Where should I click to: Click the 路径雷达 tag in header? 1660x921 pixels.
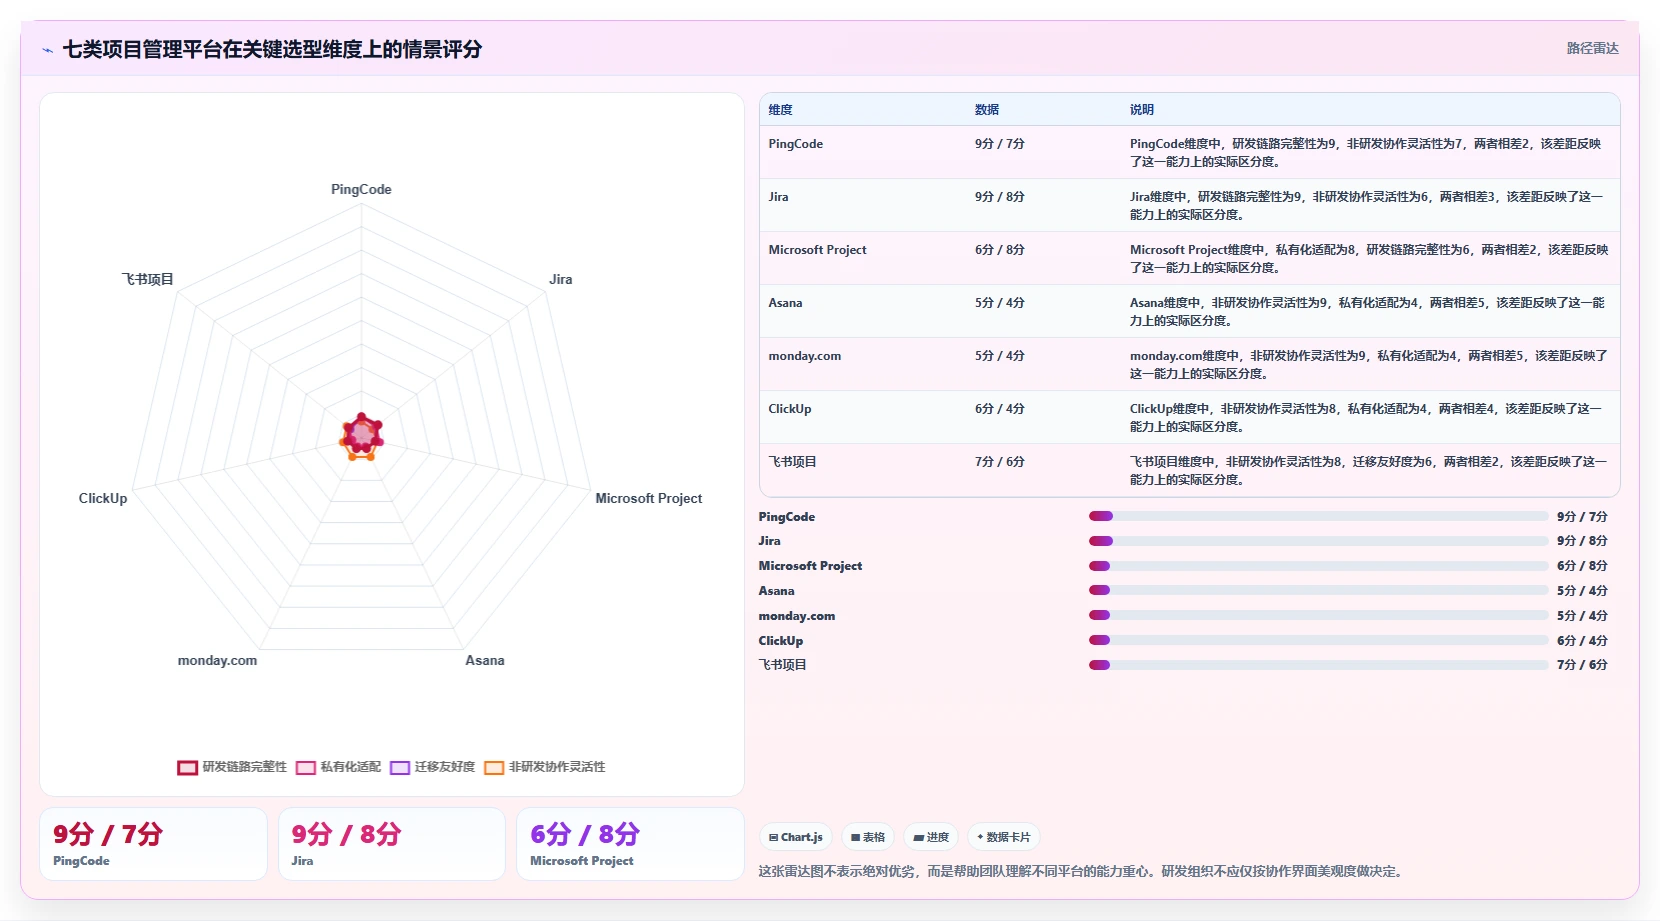pos(1592,48)
